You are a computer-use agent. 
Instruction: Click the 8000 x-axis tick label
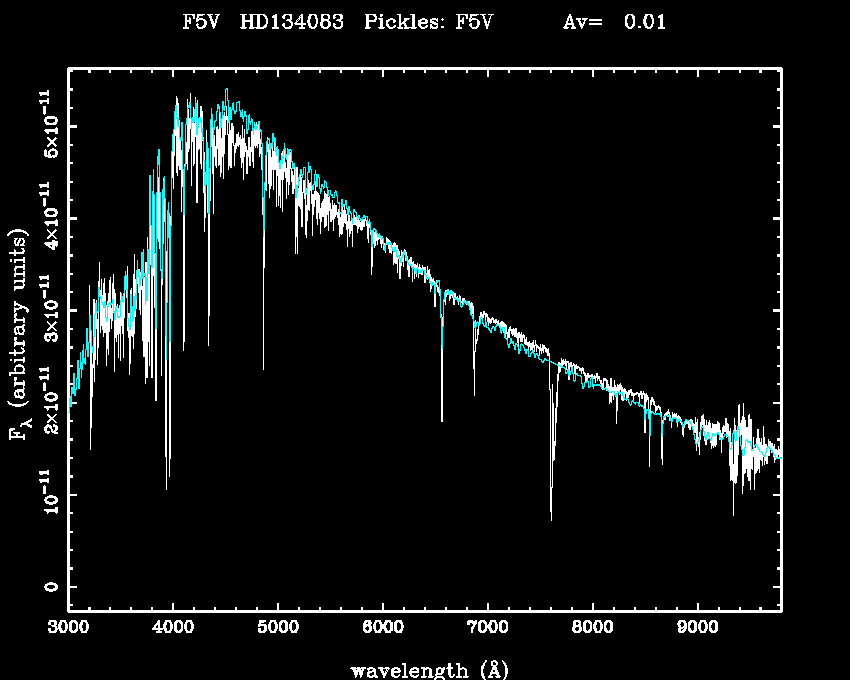tap(592, 628)
